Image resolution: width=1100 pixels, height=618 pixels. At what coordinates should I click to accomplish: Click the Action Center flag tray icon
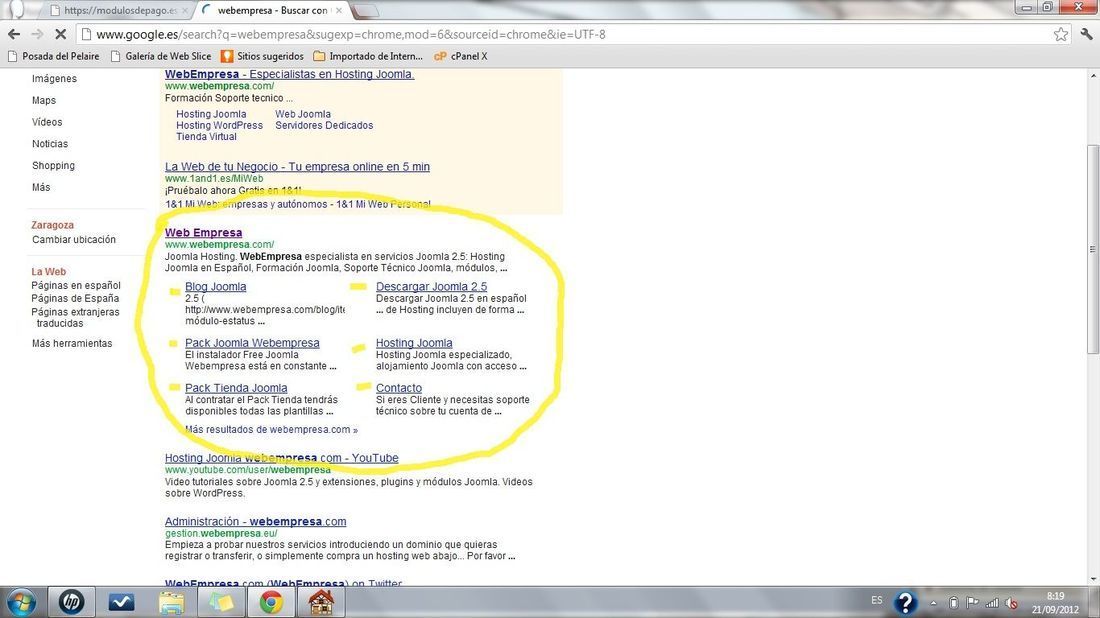(972, 603)
